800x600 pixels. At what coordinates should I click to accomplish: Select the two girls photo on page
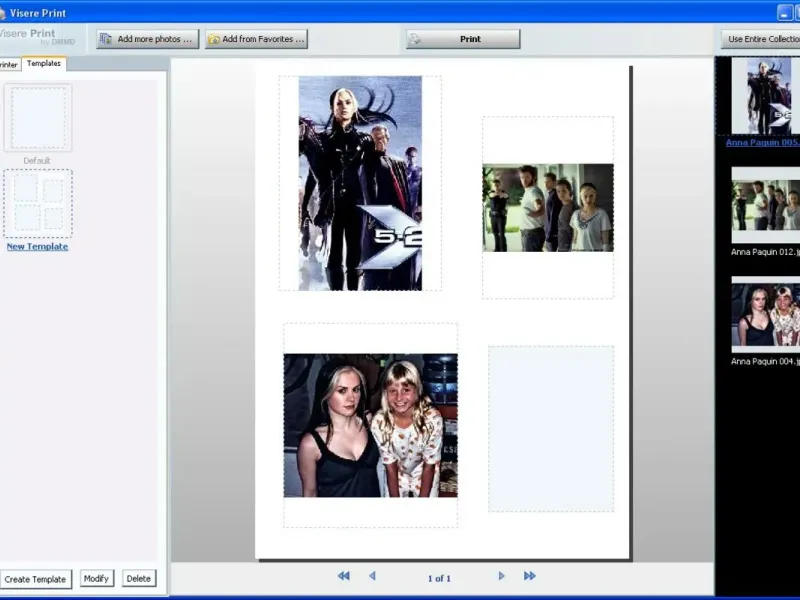[x=370, y=426]
